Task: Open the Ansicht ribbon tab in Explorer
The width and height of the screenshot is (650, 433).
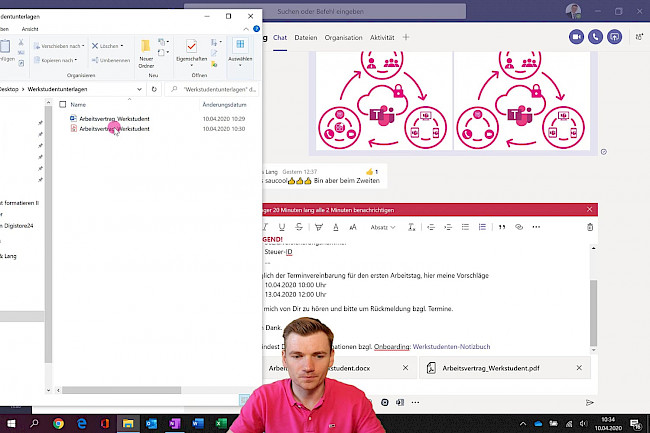Action: click(x=30, y=29)
